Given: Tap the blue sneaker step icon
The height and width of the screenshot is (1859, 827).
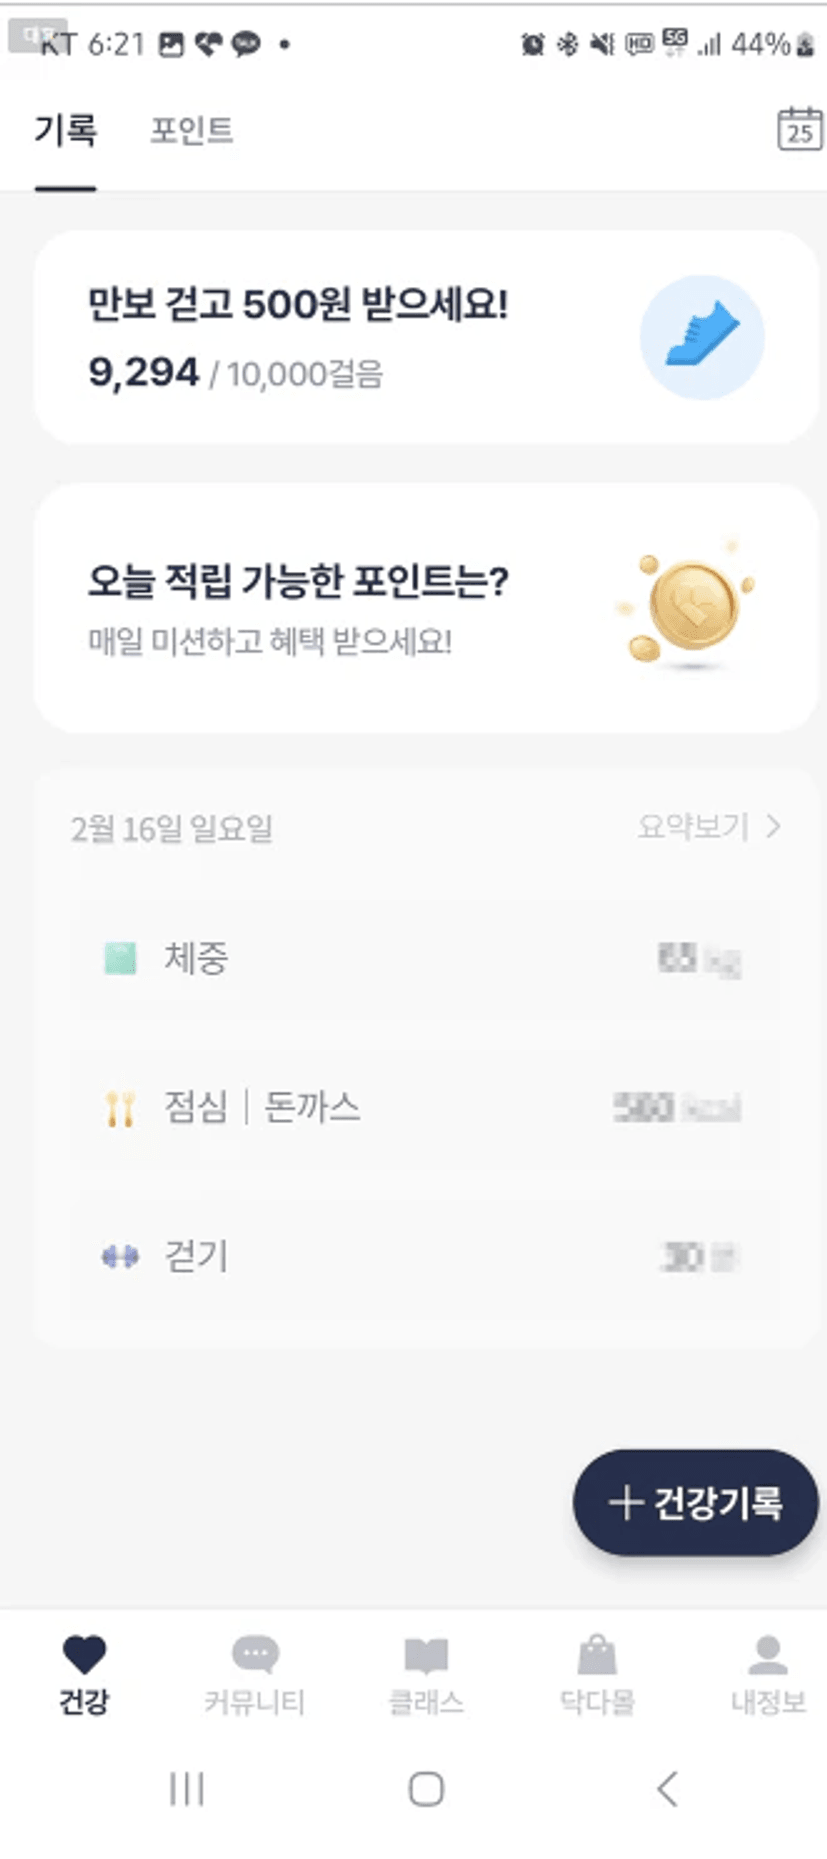Looking at the screenshot, I should pos(702,338).
